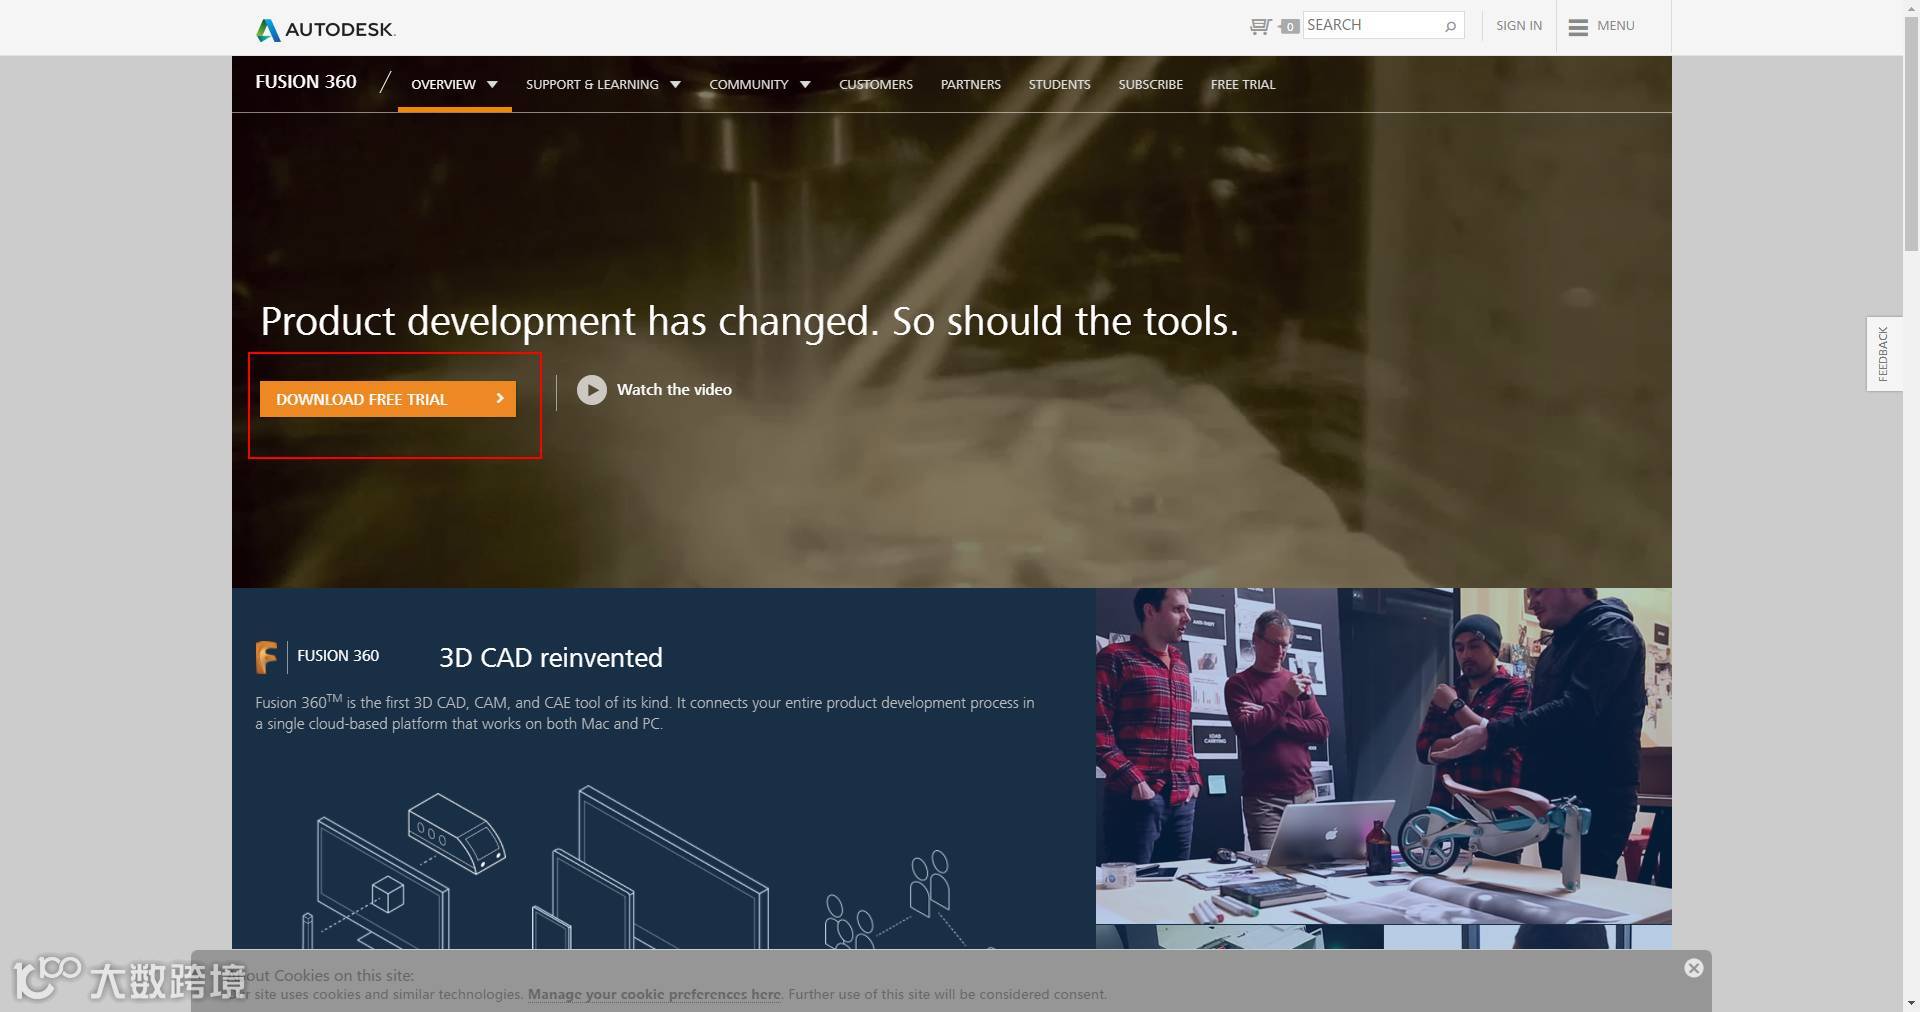The width and height of the screenshot is (1920, 1012).
Task: Click the Fusion 360 orange F logo
Action: [266, 657]
